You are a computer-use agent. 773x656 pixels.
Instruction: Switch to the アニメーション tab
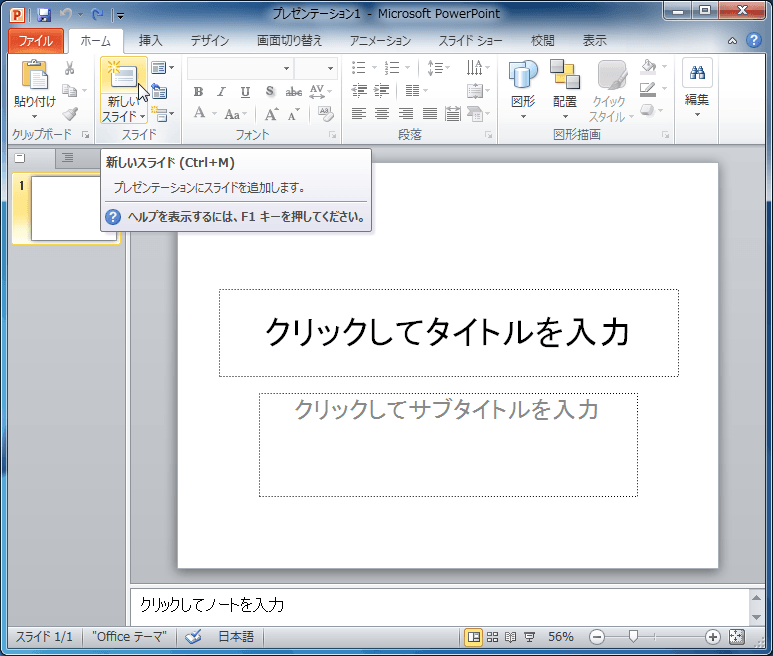[380, 41]
